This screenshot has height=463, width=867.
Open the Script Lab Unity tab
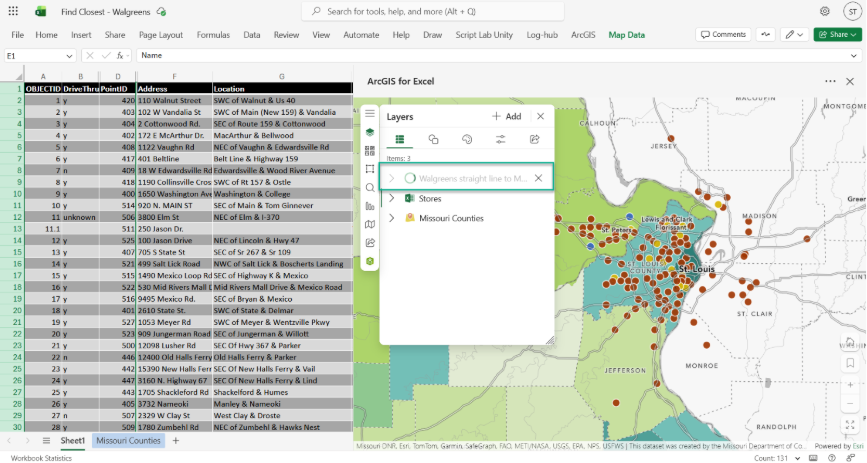[484, 35]
